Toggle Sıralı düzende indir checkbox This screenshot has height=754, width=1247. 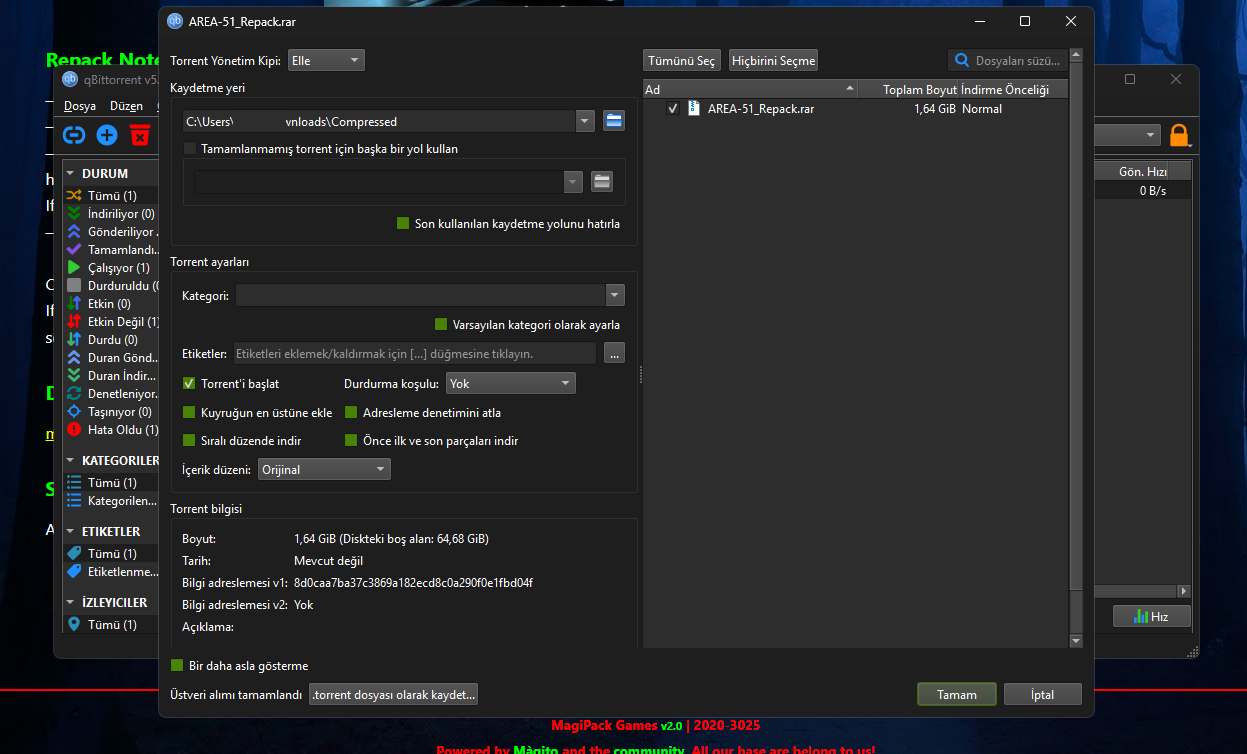(x=190, y=440)
